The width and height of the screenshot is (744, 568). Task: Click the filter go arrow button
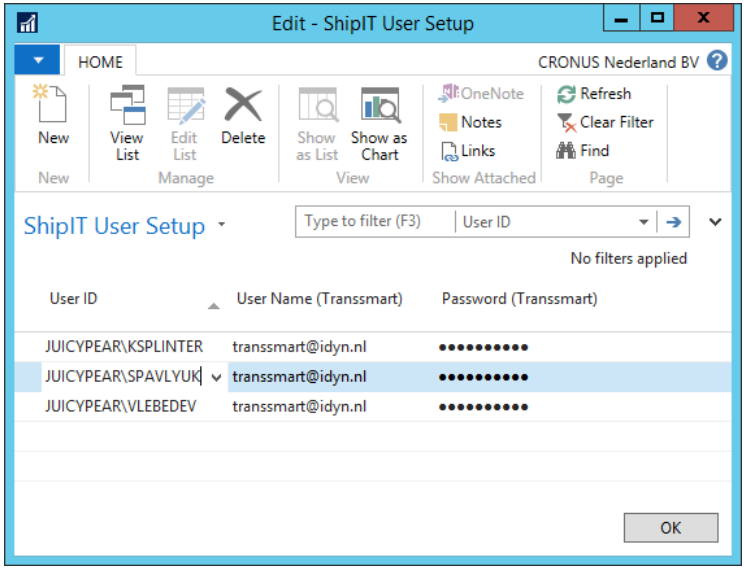pyautogui.click(x=674, y=222)
